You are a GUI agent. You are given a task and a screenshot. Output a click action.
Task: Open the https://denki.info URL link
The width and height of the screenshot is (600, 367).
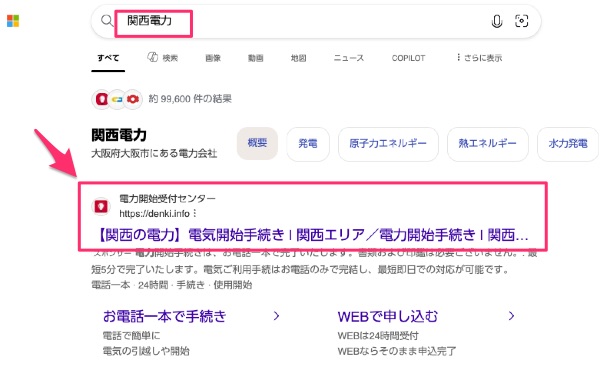(155, 214)
